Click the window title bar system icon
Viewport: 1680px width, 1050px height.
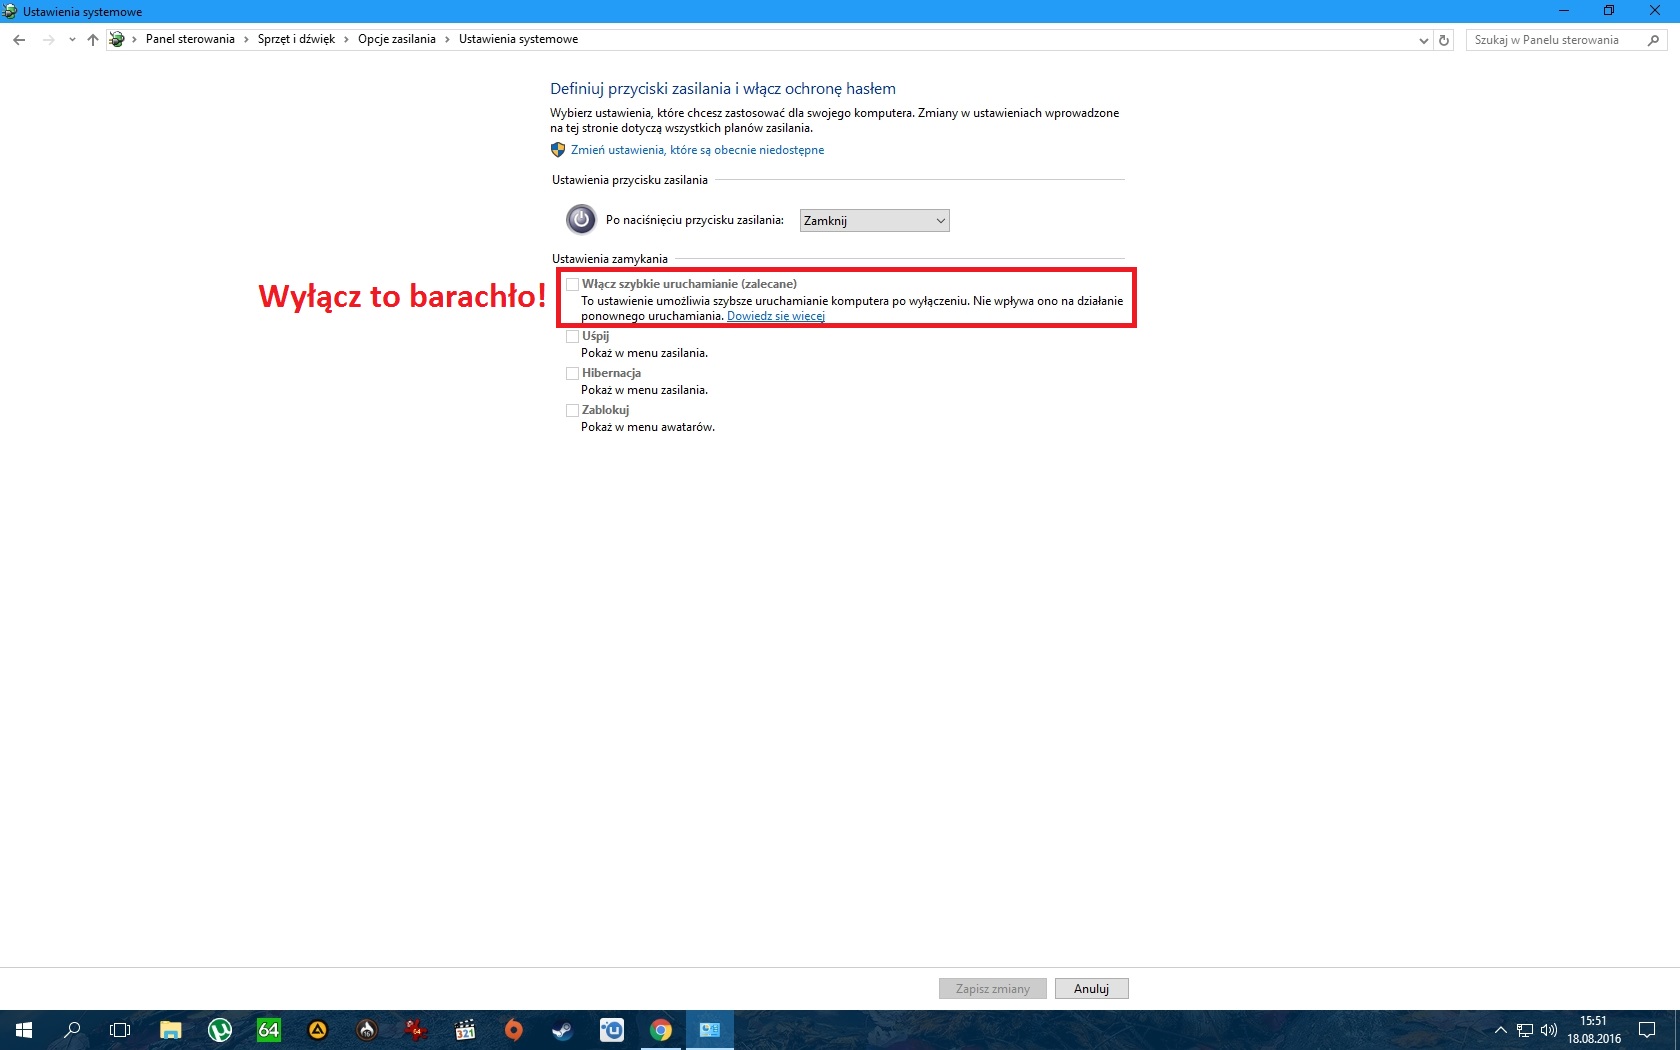click(11, 11)
